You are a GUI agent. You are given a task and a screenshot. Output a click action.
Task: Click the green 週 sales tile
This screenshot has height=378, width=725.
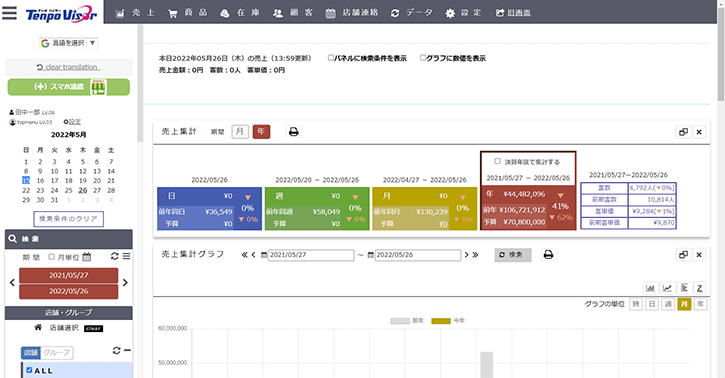point(317,209)
